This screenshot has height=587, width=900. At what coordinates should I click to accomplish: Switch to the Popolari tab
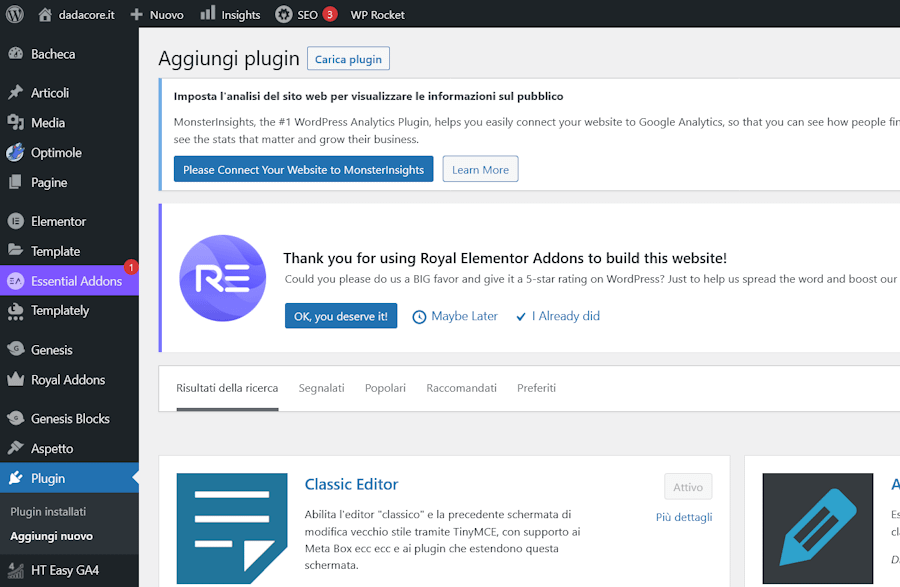click(385, 388)
